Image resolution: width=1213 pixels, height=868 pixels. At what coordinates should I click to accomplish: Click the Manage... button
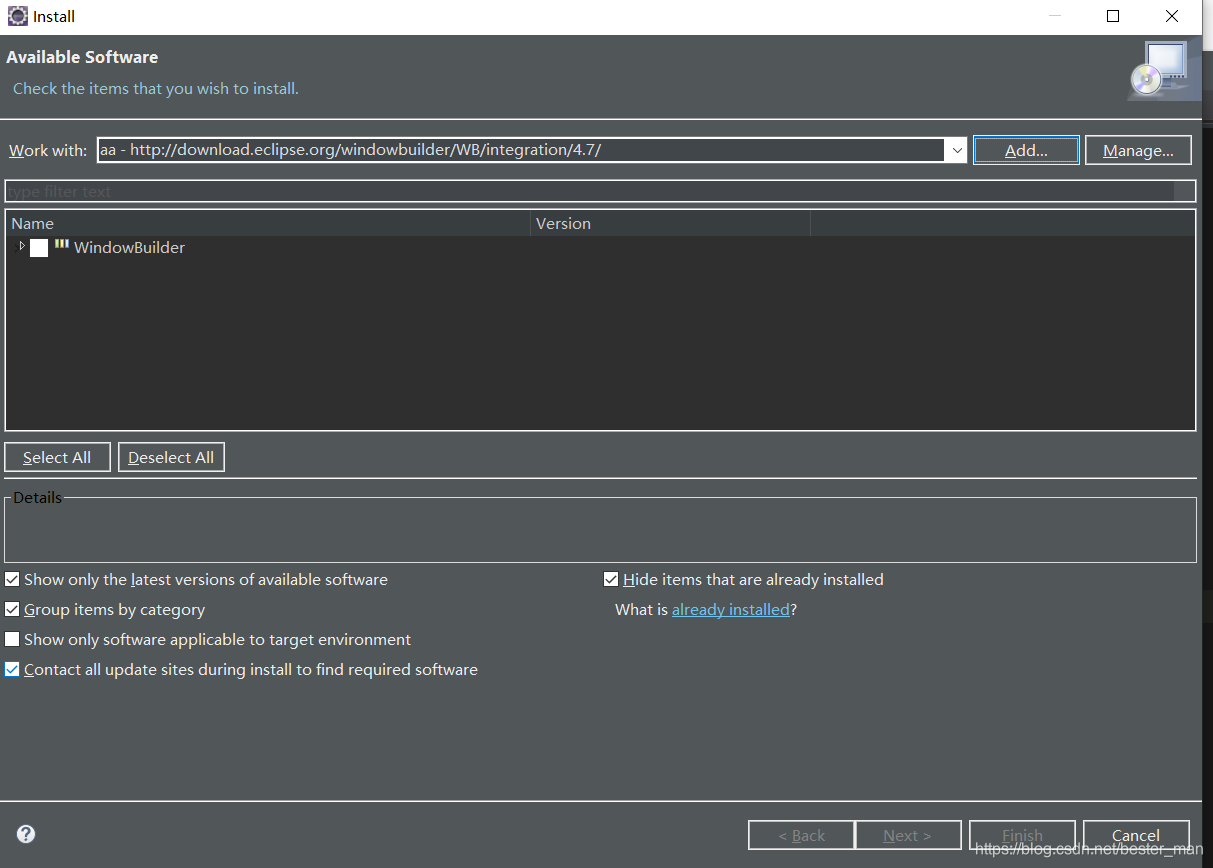click(1138, 150)
